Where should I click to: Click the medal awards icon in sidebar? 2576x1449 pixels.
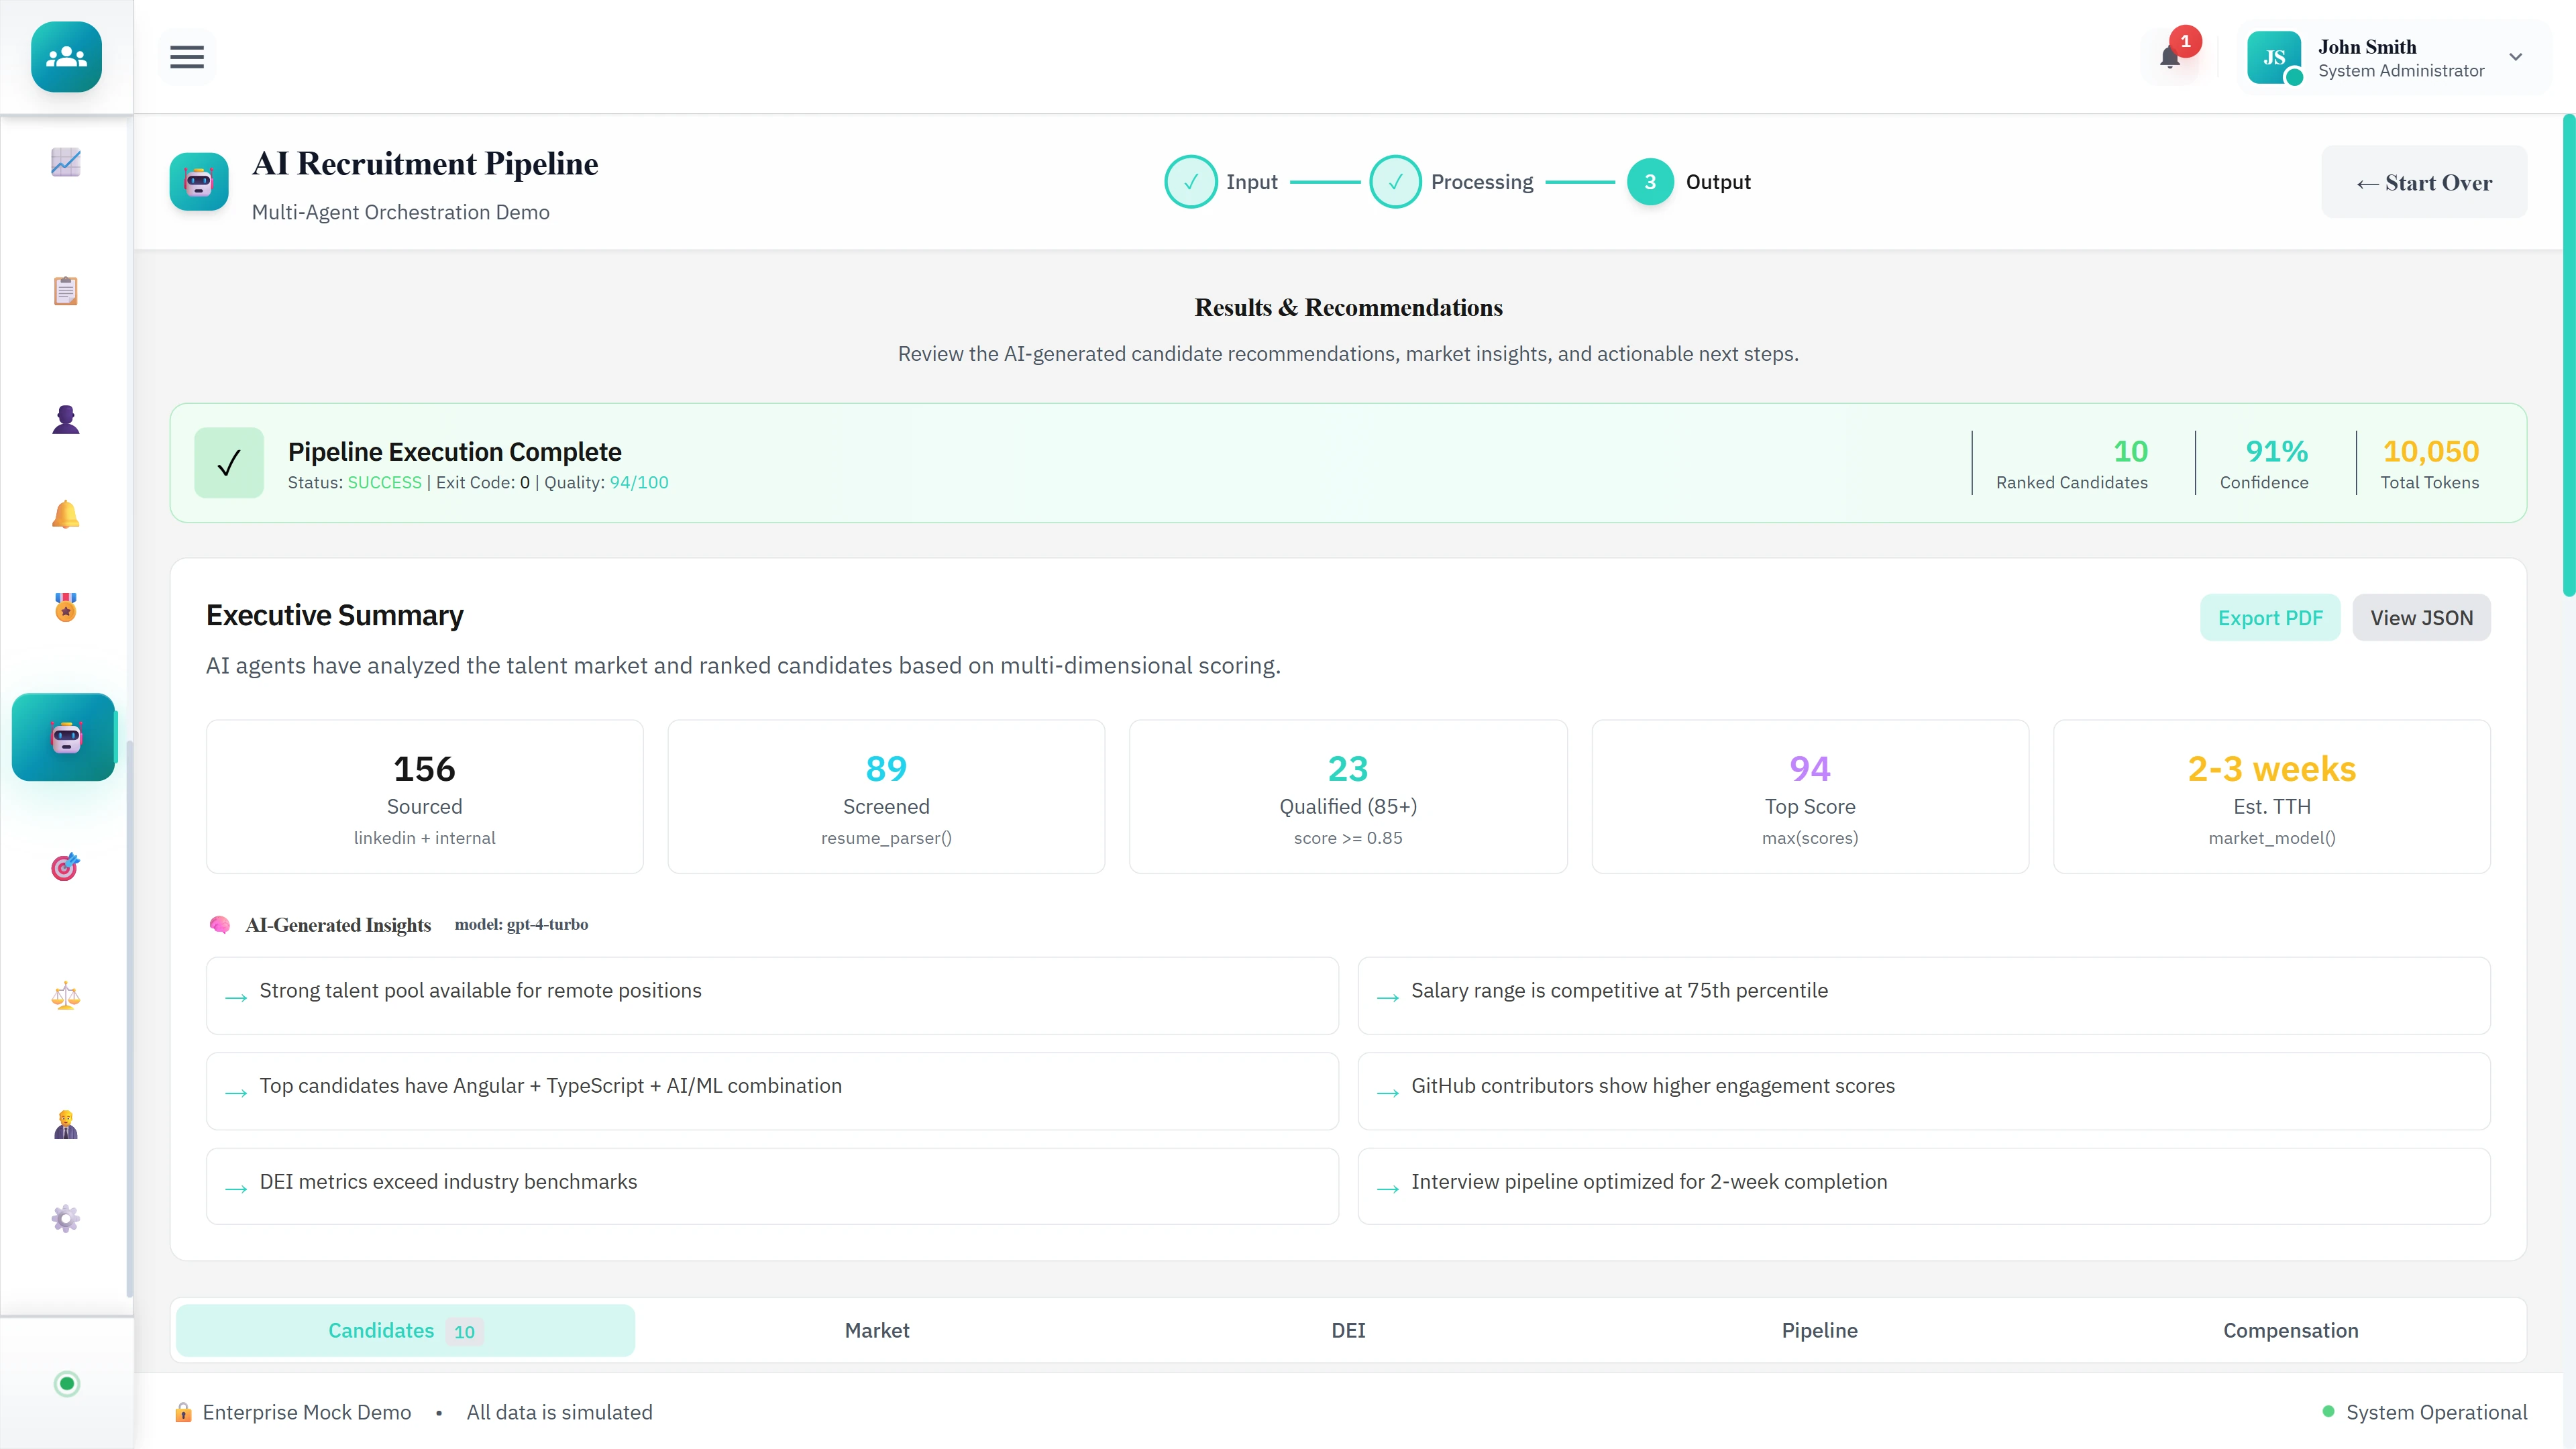(x=65, y=606)
